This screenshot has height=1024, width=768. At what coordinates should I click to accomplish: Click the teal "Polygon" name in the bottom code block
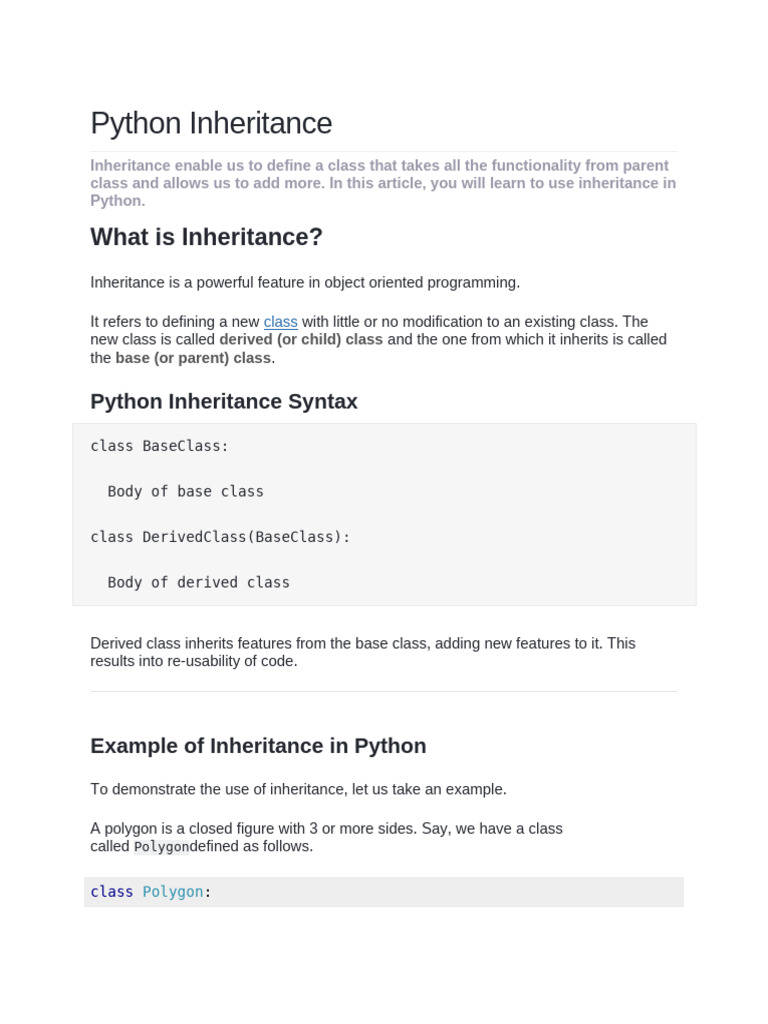(173, 892)
